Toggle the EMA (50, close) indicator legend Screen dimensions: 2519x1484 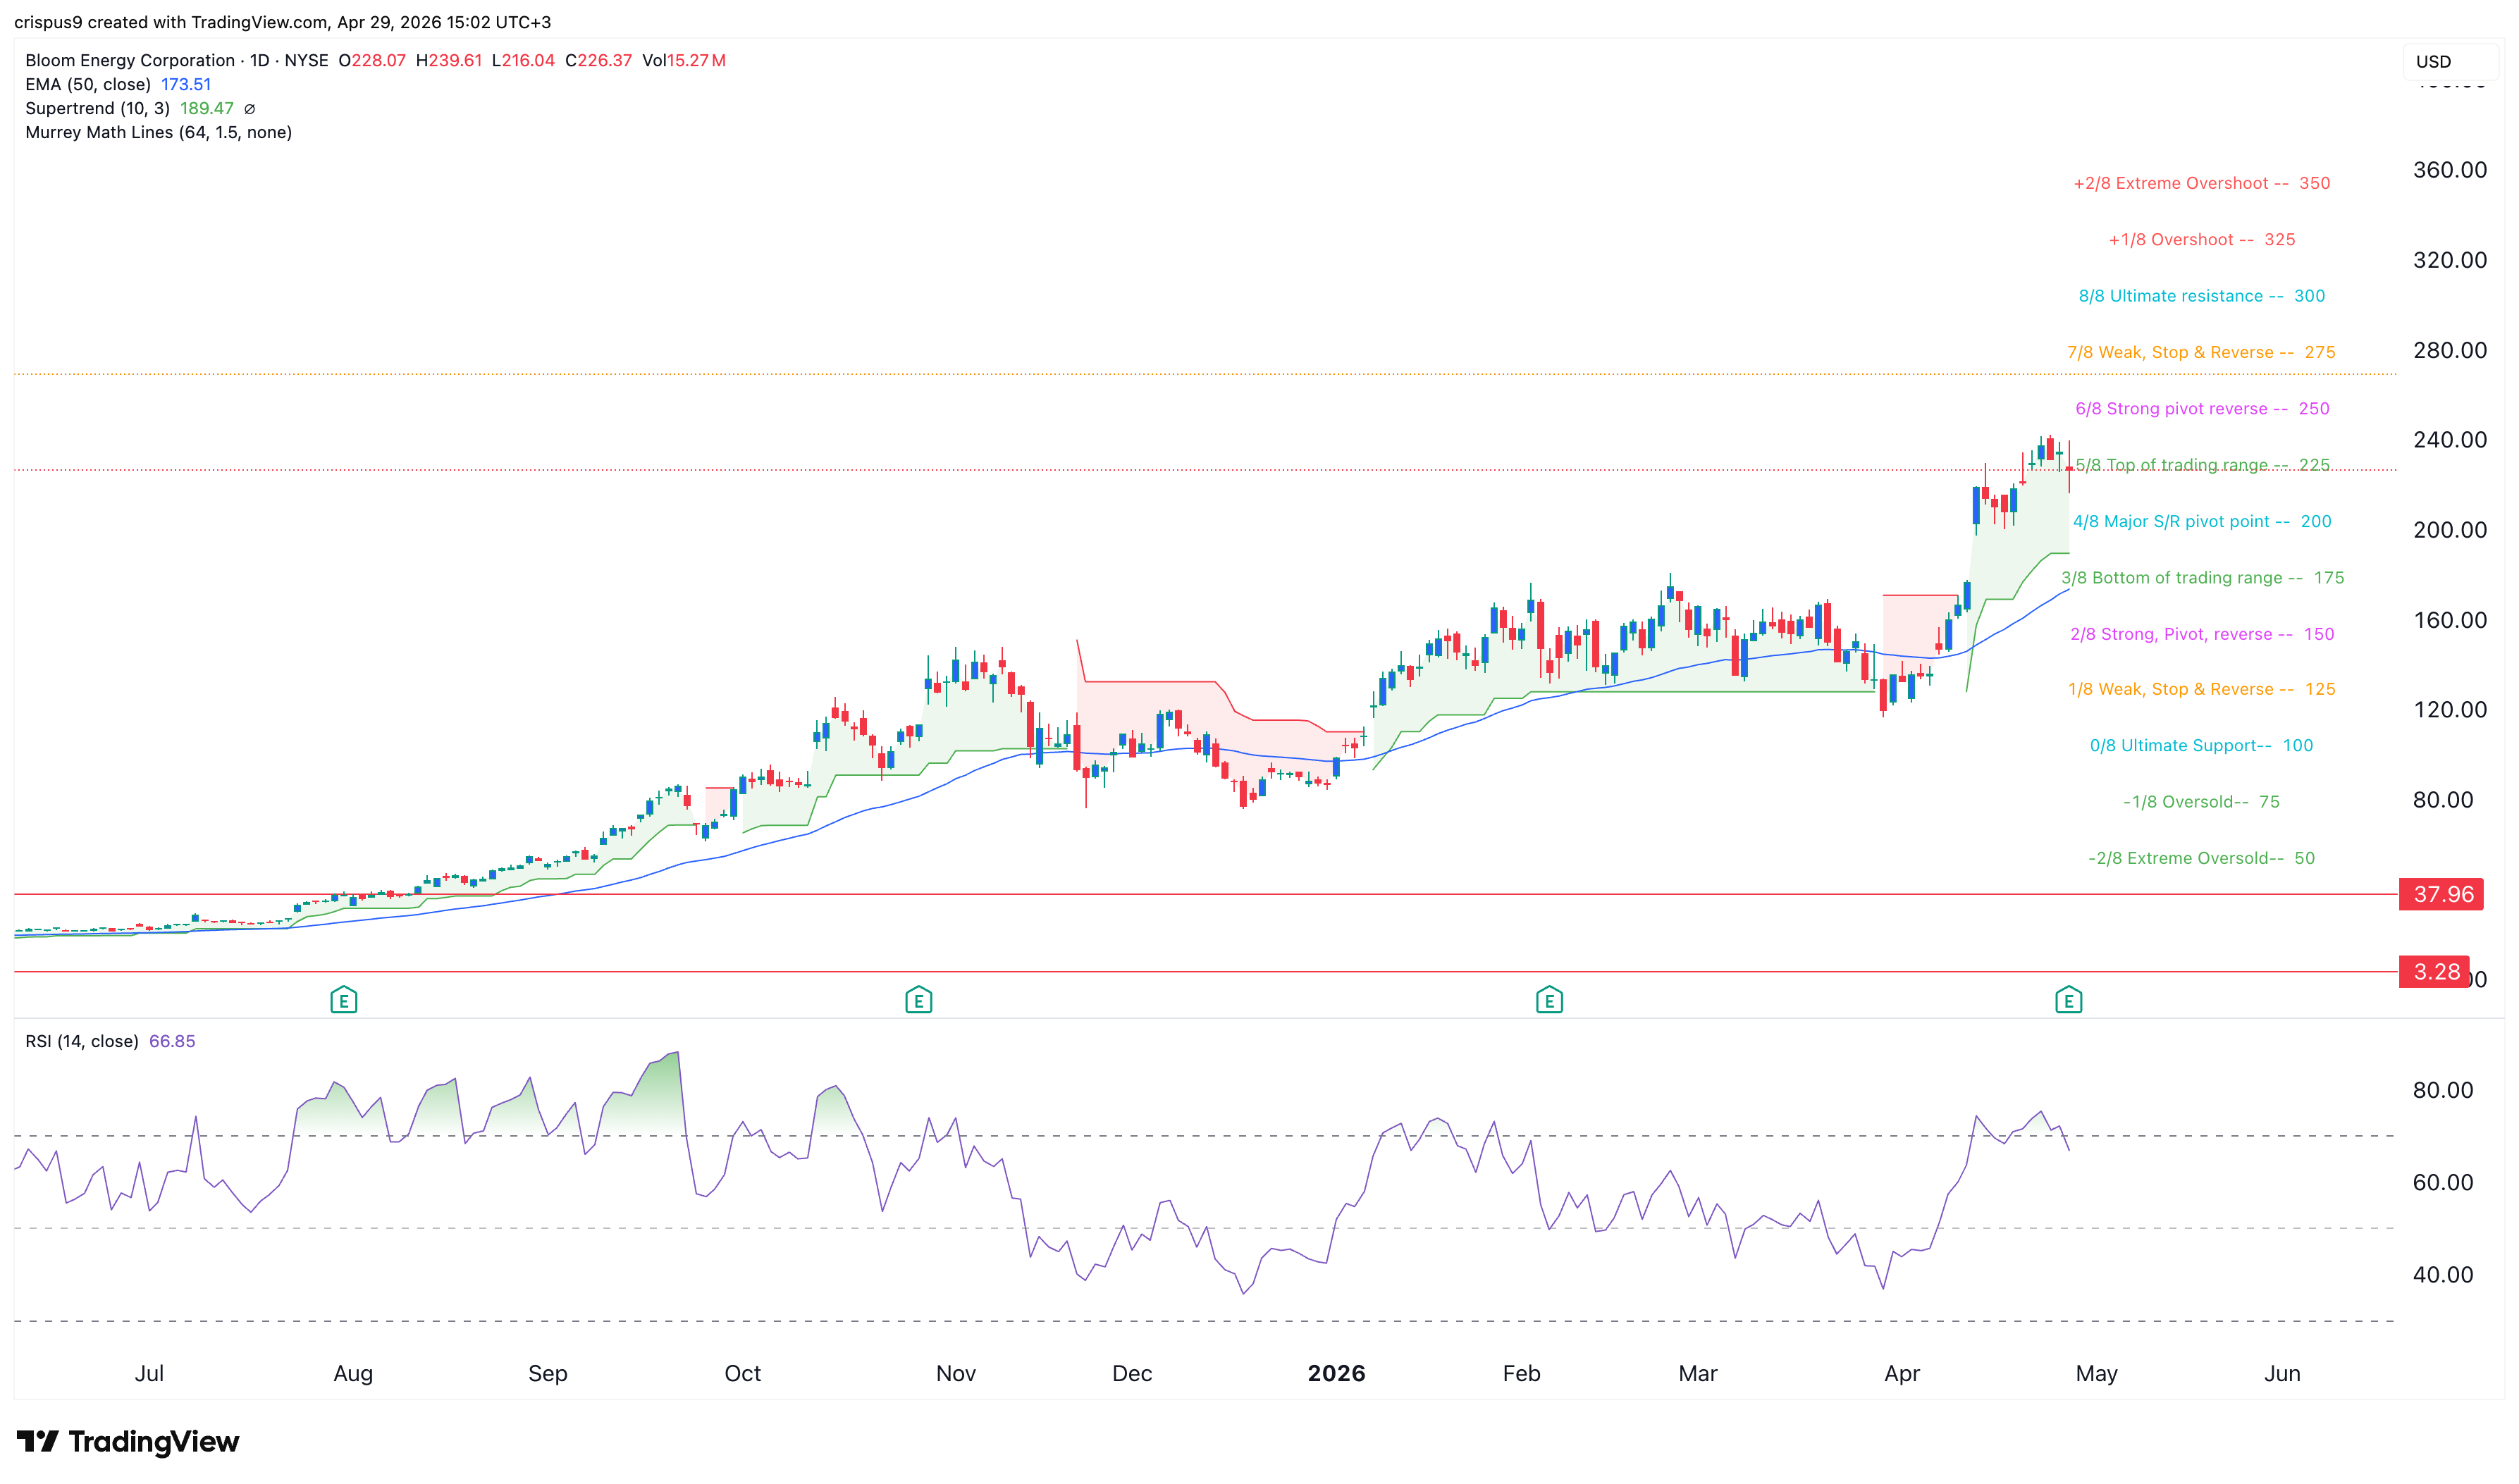pyautogui.click(x=88, y=84)
